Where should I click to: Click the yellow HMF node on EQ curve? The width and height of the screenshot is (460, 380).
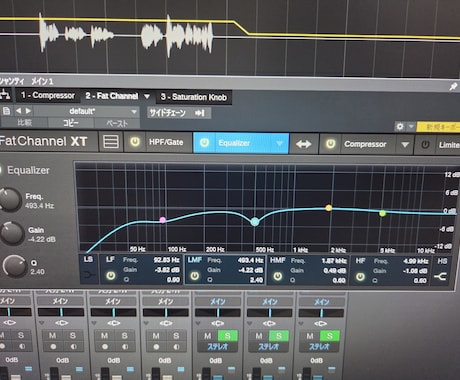[329, 208]
